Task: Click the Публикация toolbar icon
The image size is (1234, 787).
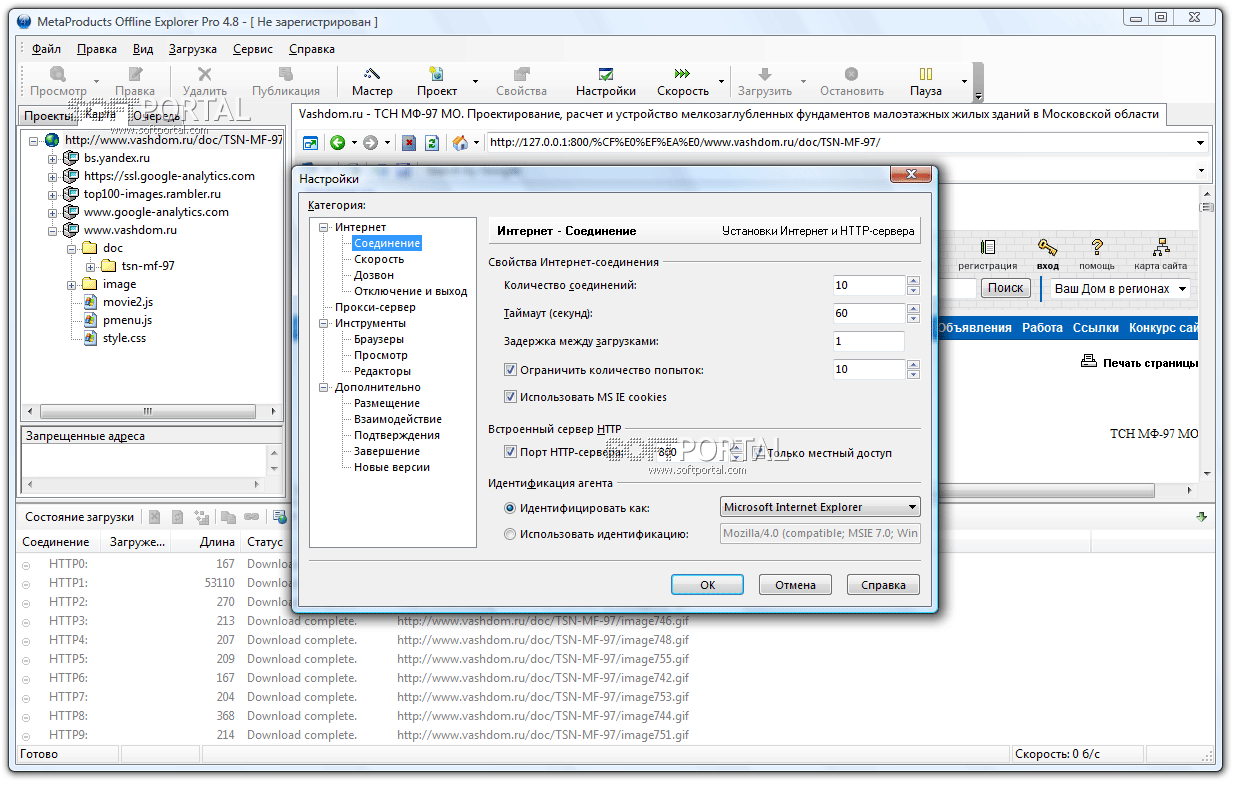Action: coord(286,74)
